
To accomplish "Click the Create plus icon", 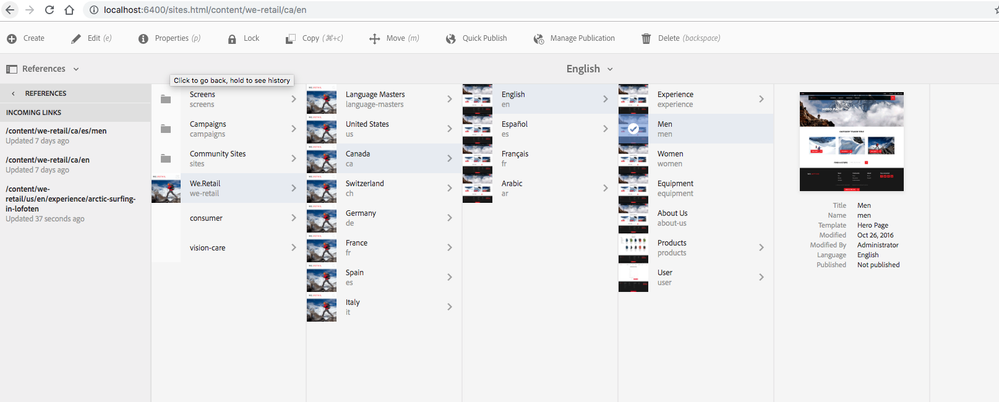I will pos(12,39).
